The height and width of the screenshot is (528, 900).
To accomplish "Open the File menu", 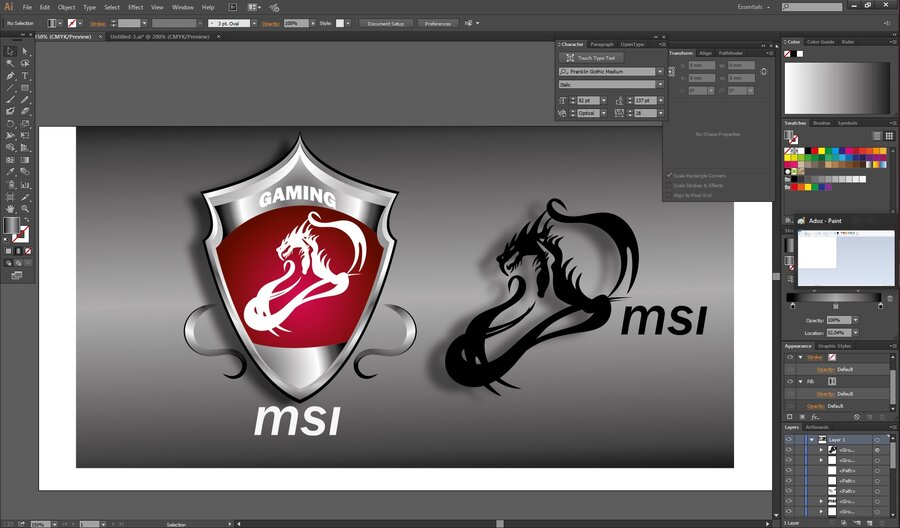I will pyautogui.click(x=27, y=7).
